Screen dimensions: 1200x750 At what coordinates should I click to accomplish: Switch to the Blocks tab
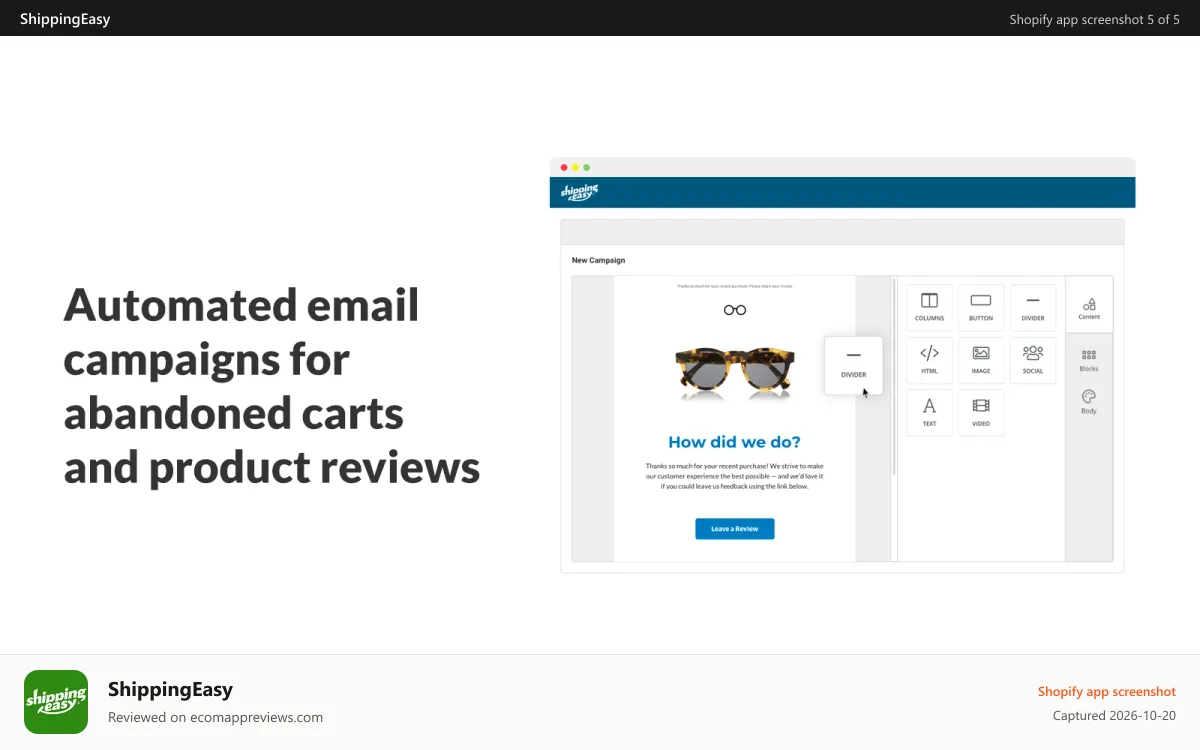[1089, 360]
